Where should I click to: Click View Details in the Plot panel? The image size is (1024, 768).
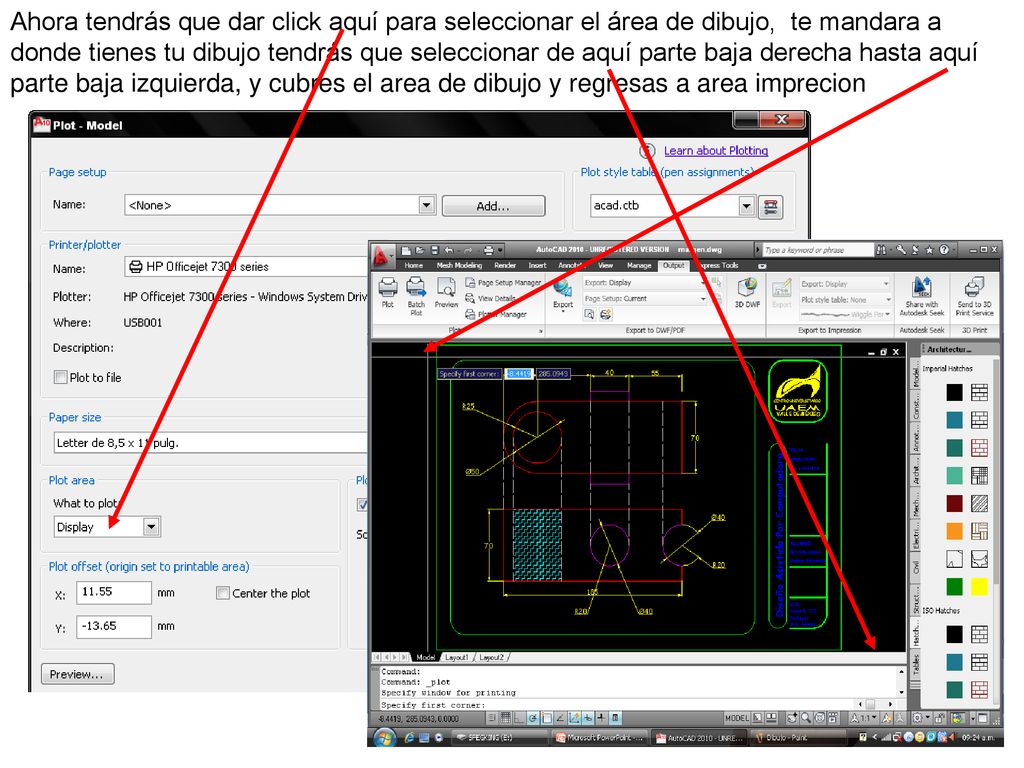(x=490, y=298)
